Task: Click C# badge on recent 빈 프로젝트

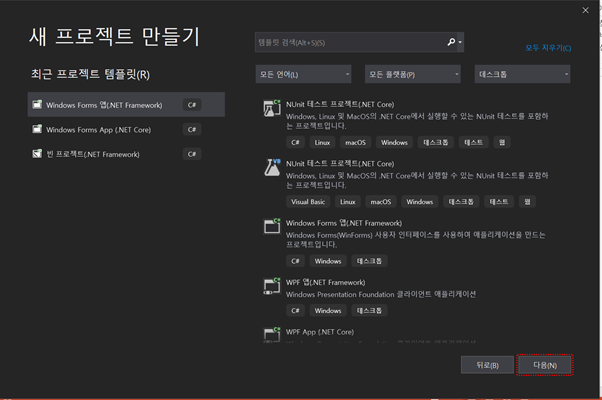Action: point(192,154)
